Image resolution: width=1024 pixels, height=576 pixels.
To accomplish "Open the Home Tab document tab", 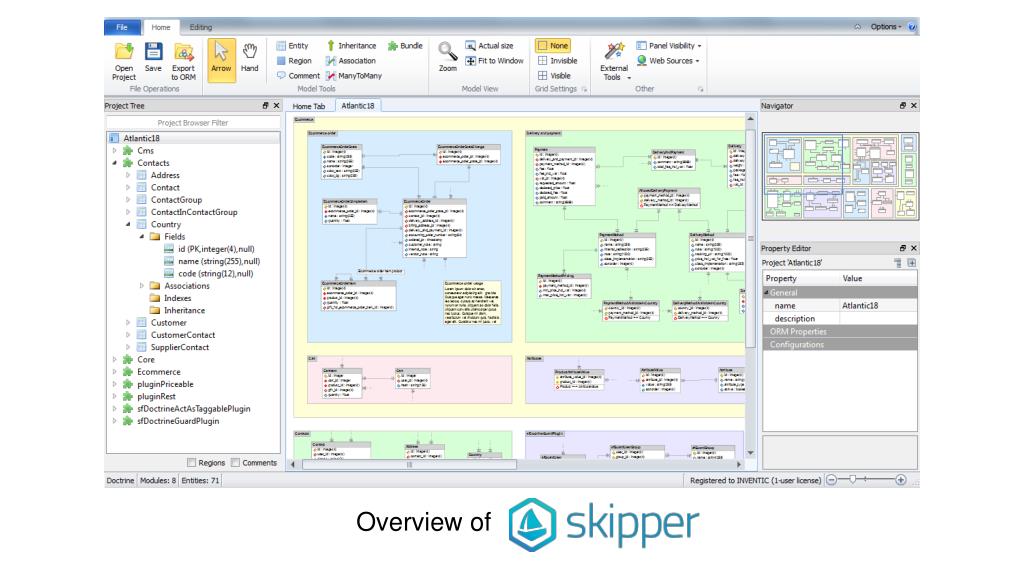I will [308, 106].
